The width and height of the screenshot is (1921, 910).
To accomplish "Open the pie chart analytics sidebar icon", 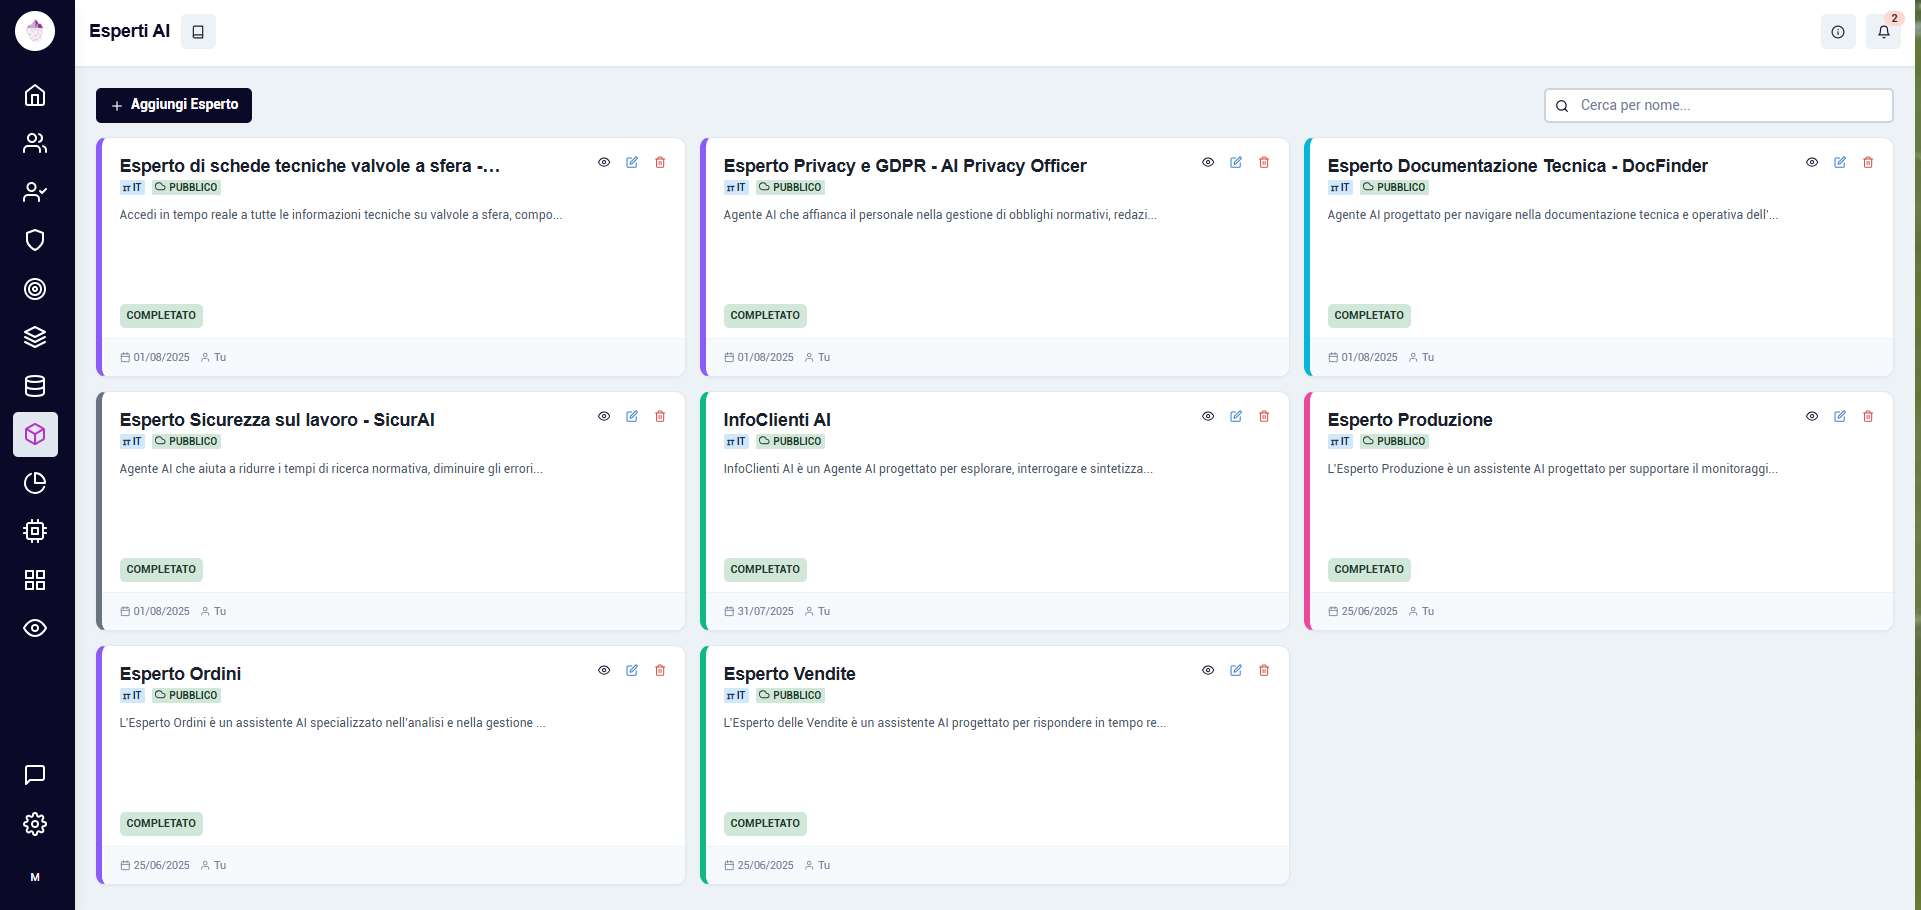I will click(35, 483).
